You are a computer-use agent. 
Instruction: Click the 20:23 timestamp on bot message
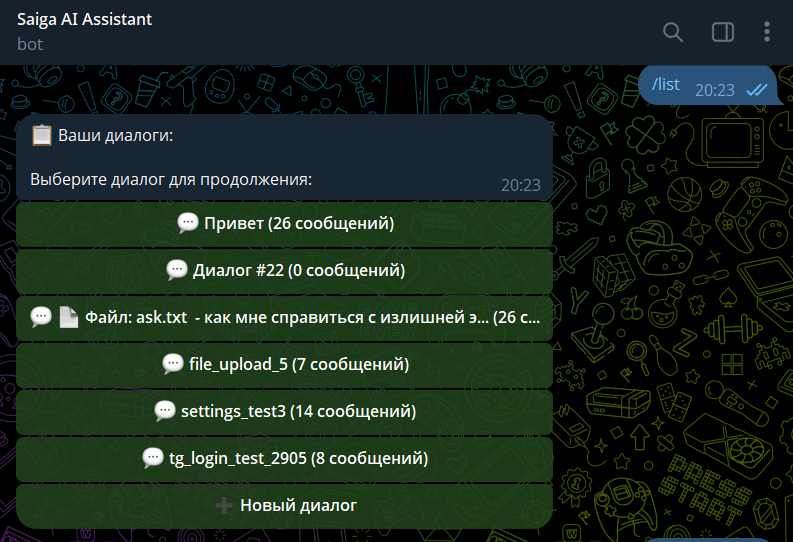[x=520, y=185]
